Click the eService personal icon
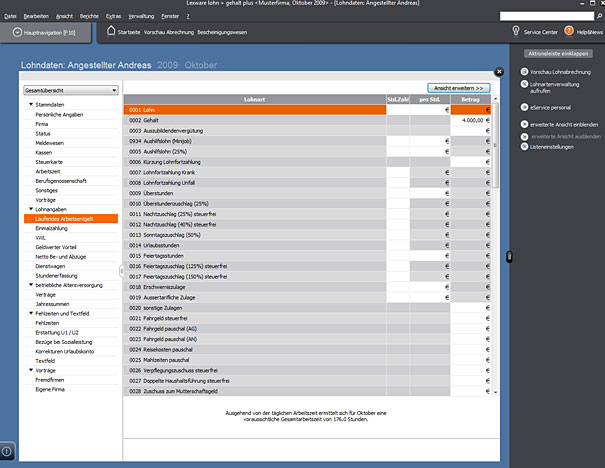Screen dimensions: 605x468 pyautogui.click(x=524, y=106)
